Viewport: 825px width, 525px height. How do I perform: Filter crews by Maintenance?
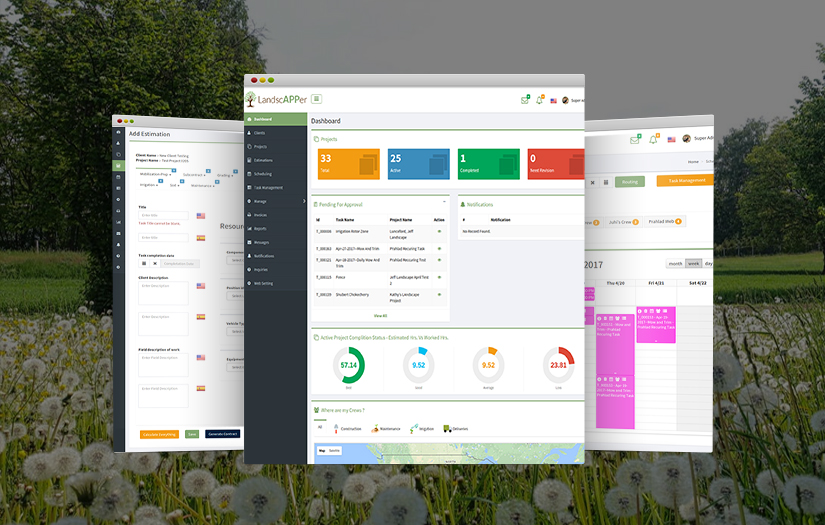click(x=386, y=429)
